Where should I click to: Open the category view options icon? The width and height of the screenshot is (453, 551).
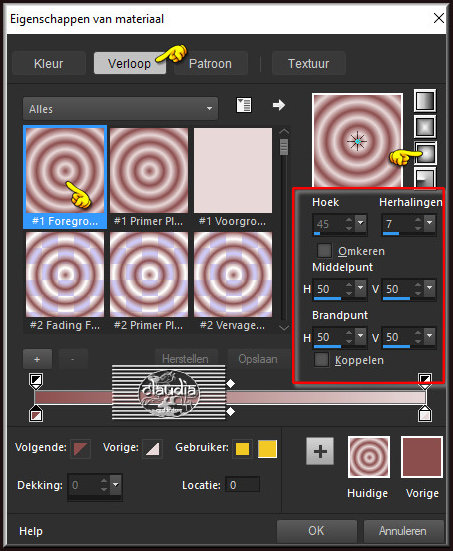[x=244, y=105]
